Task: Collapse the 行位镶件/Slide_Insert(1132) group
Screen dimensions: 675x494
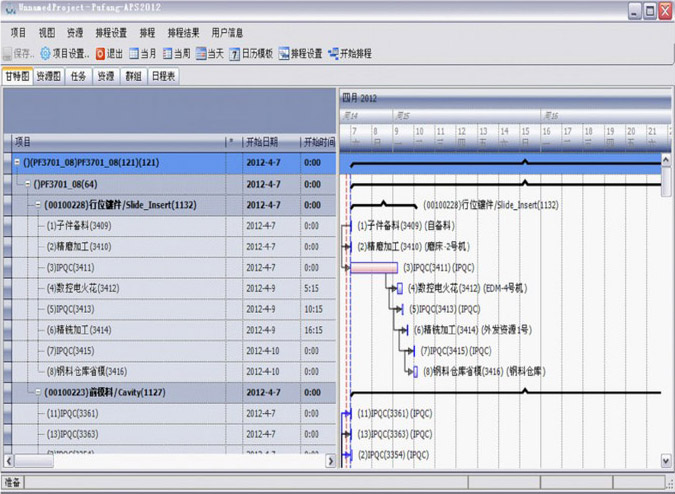Action: click(38, 204)
